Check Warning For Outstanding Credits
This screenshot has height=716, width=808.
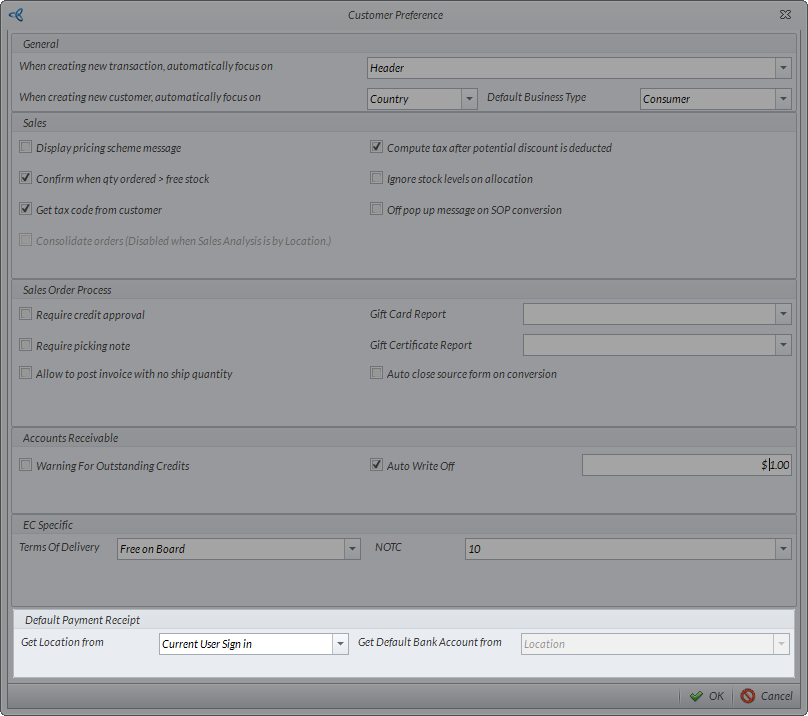coord(26,466)
